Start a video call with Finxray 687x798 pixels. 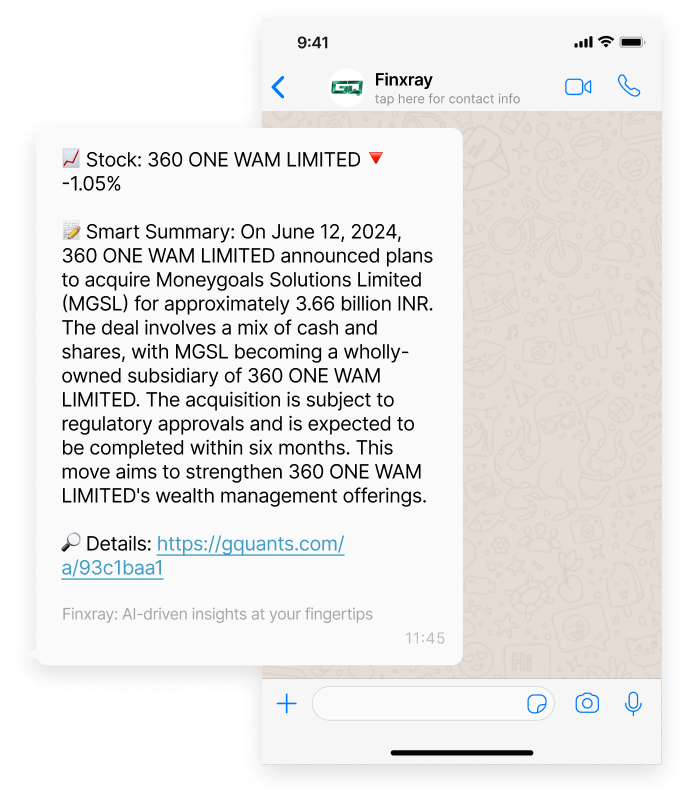(578, 87)
